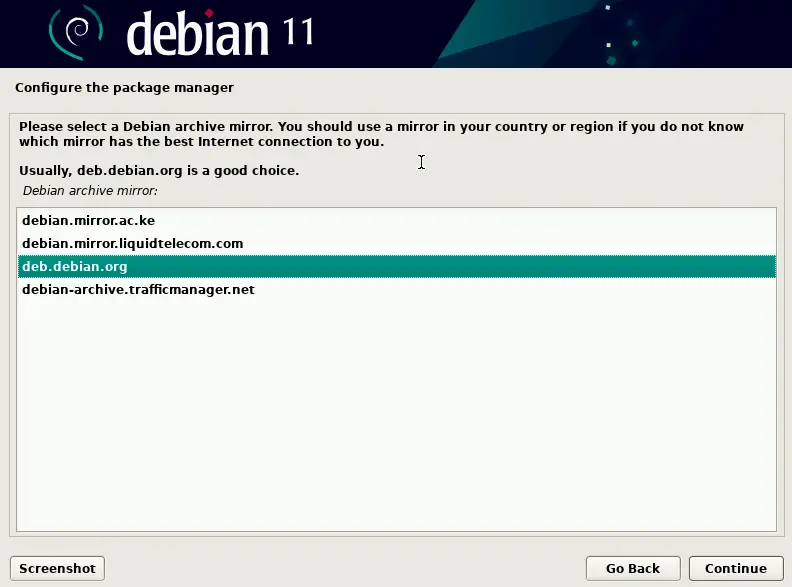Pick debian-archive.trafficmanager.net mirror
This screenshot has height=587, width=792.
397,289
